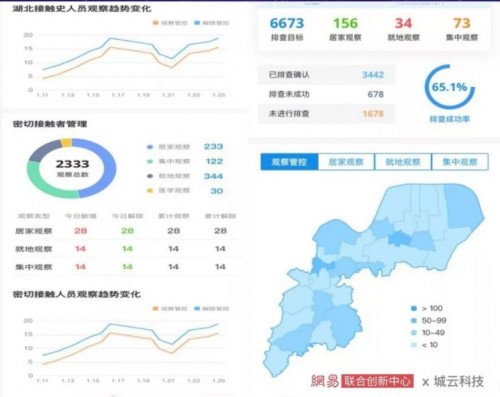Click the 10–49 map legend swatch
Viewport: 500px width, 397px height.
[x=414, y=333]
